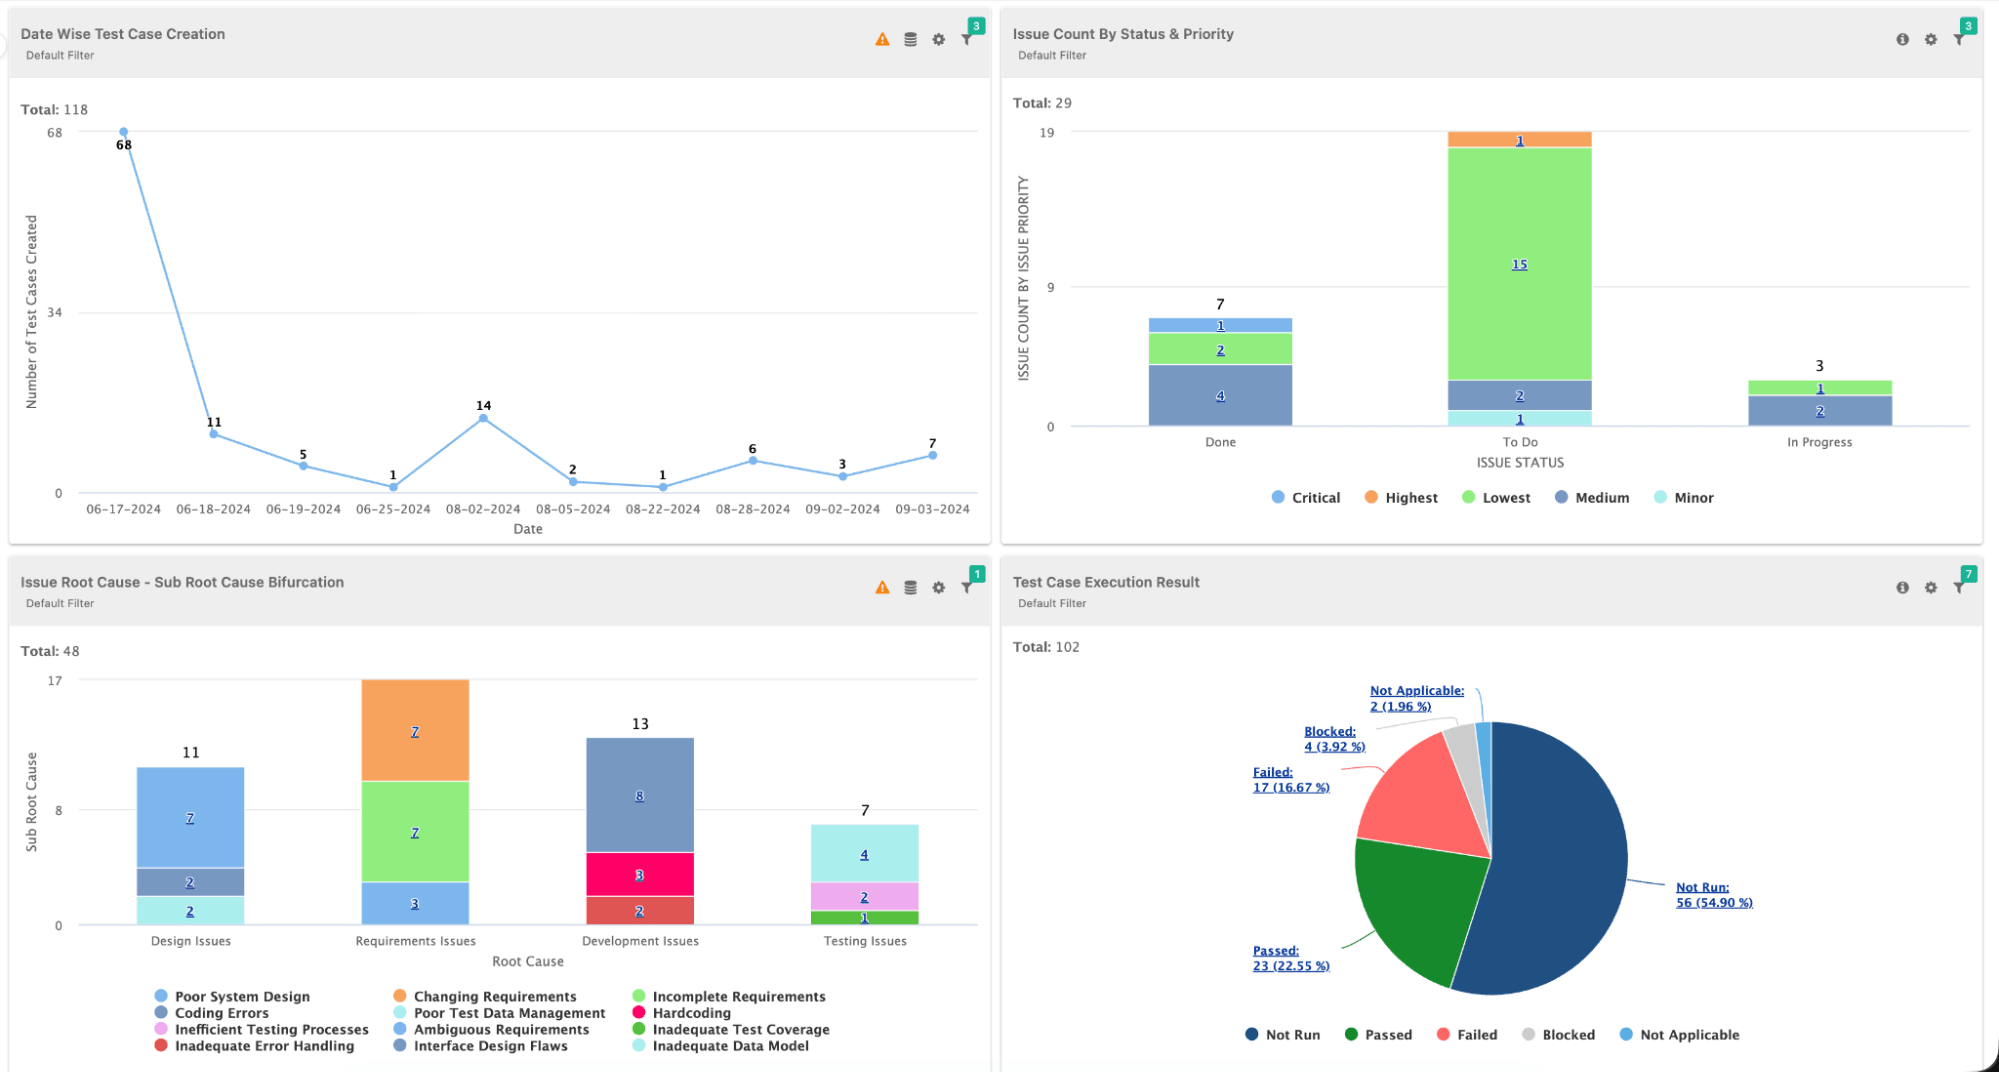Viewport: 1999px width, 1072px height.
Task: Click the Failed 17 (16.67 %) link
Action: 1291,787
